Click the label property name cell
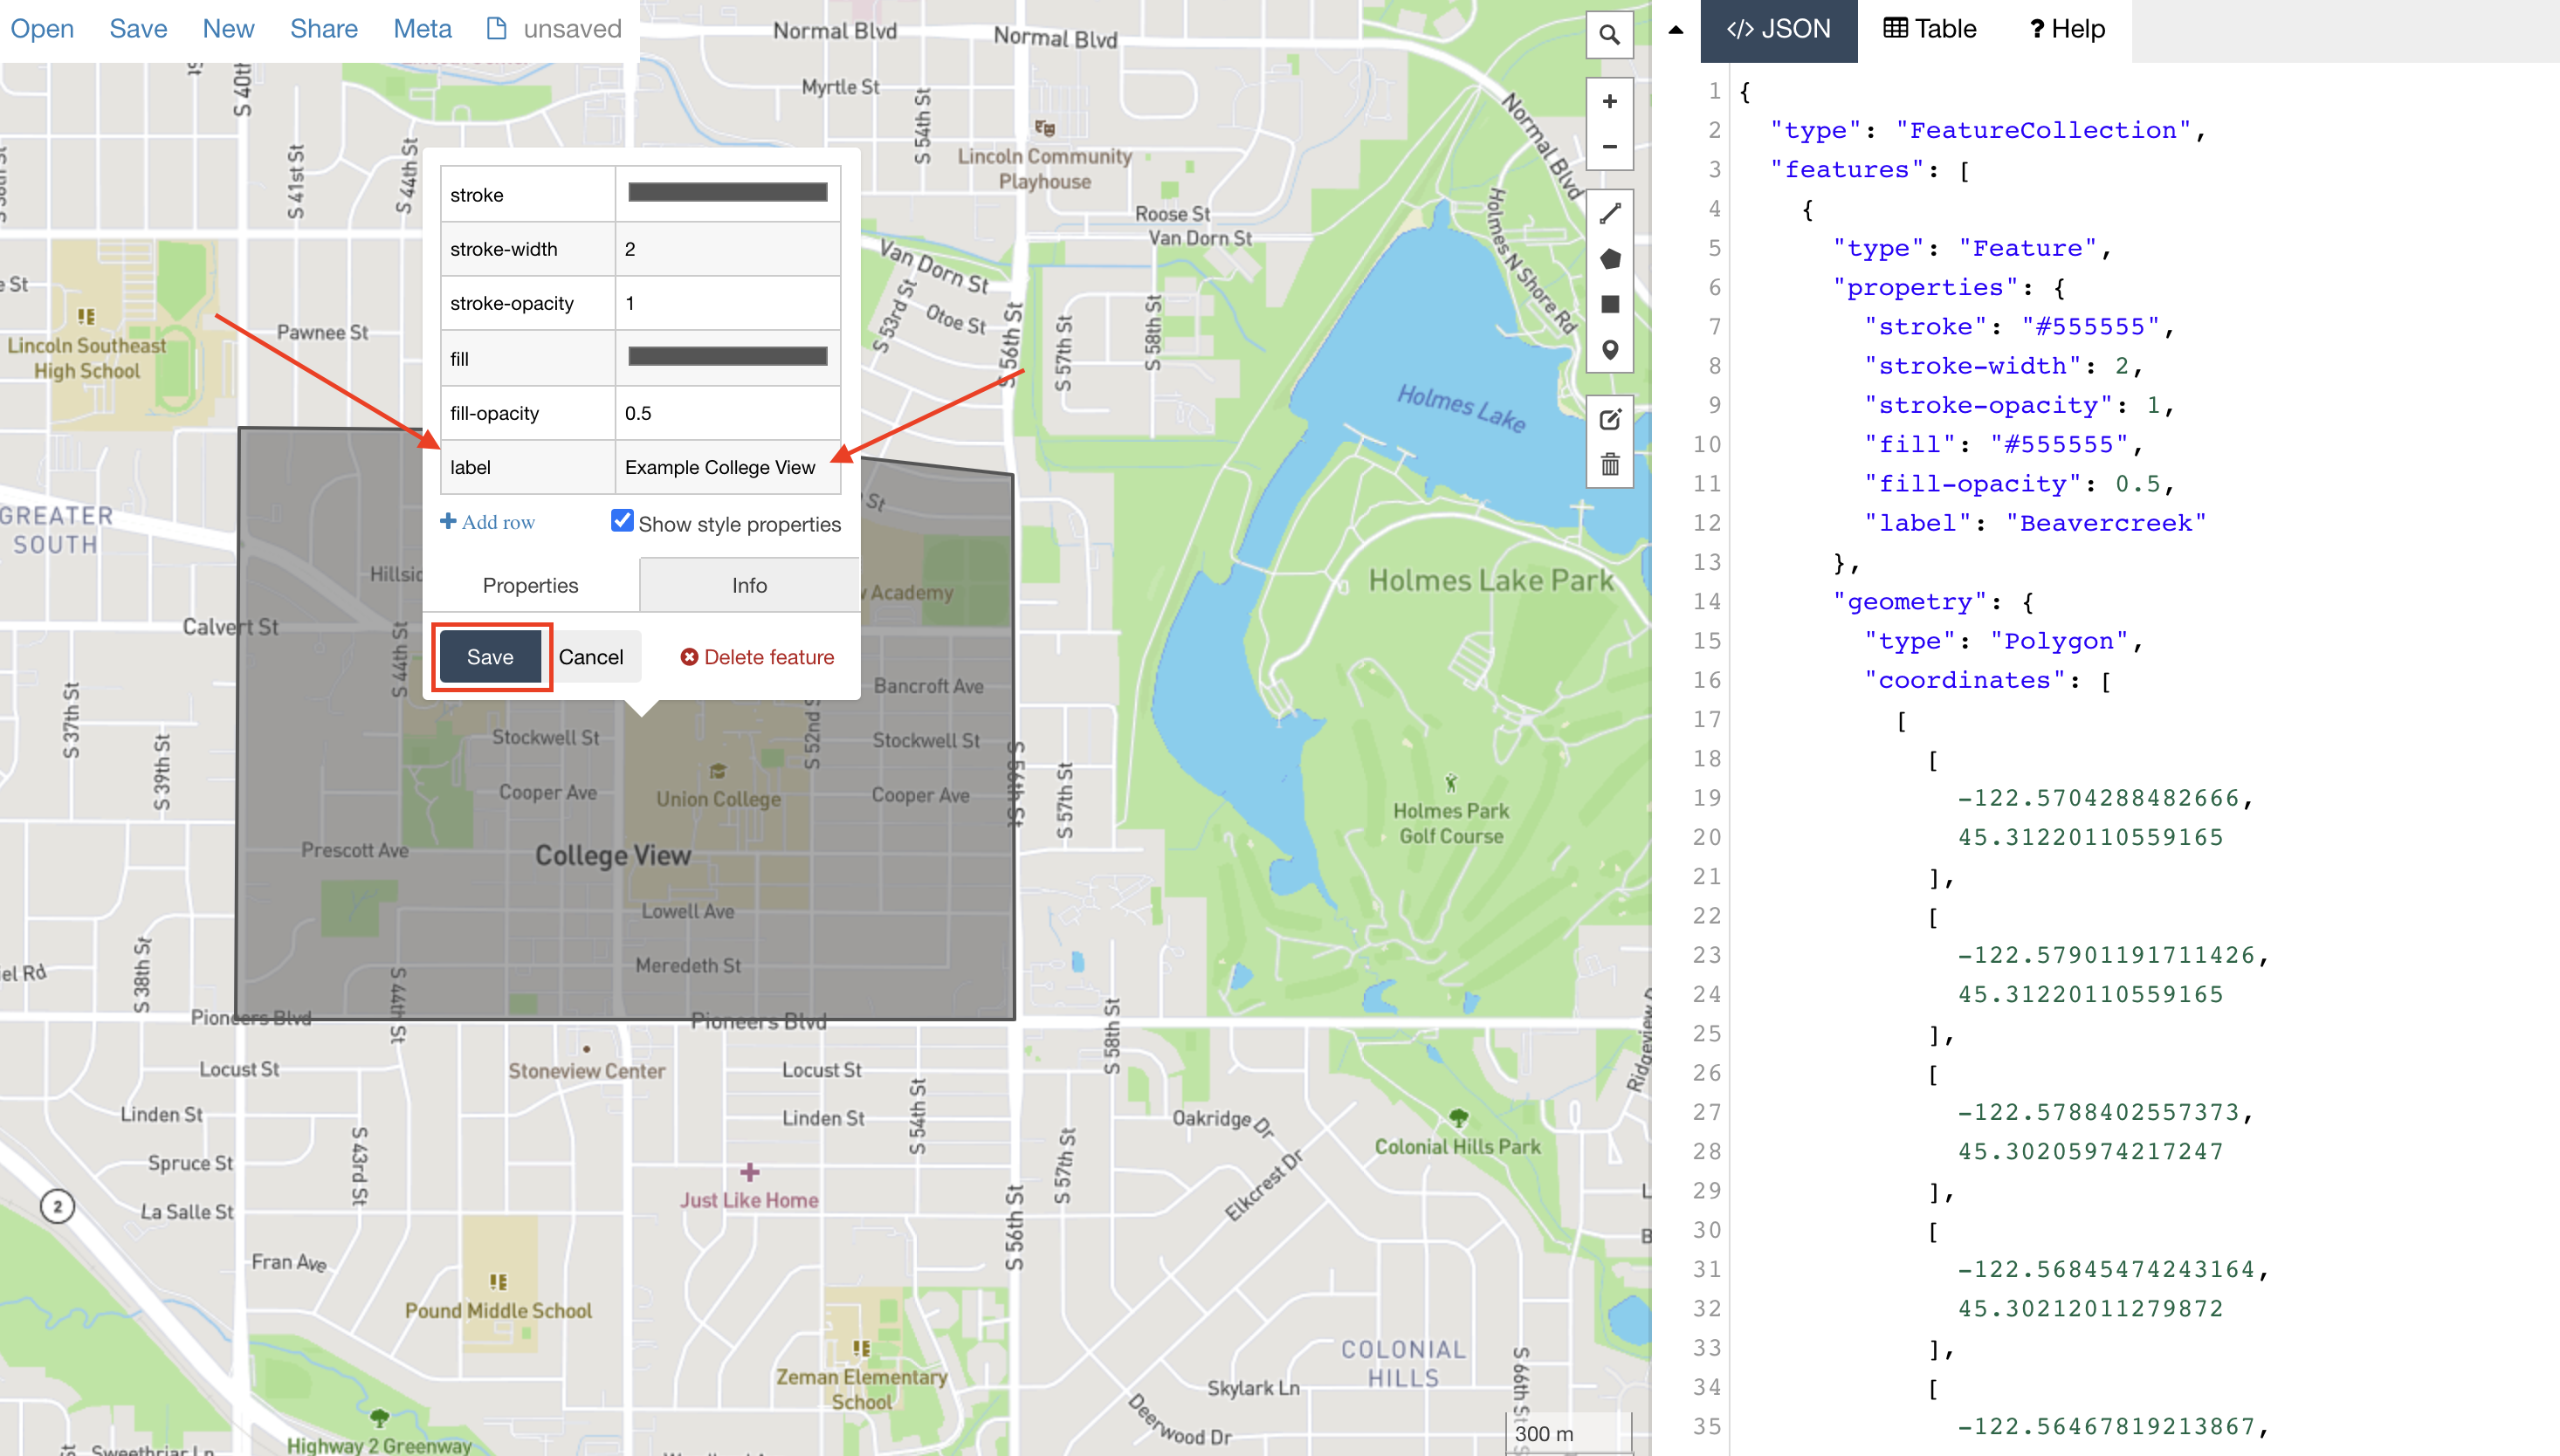 coord(528,467)
